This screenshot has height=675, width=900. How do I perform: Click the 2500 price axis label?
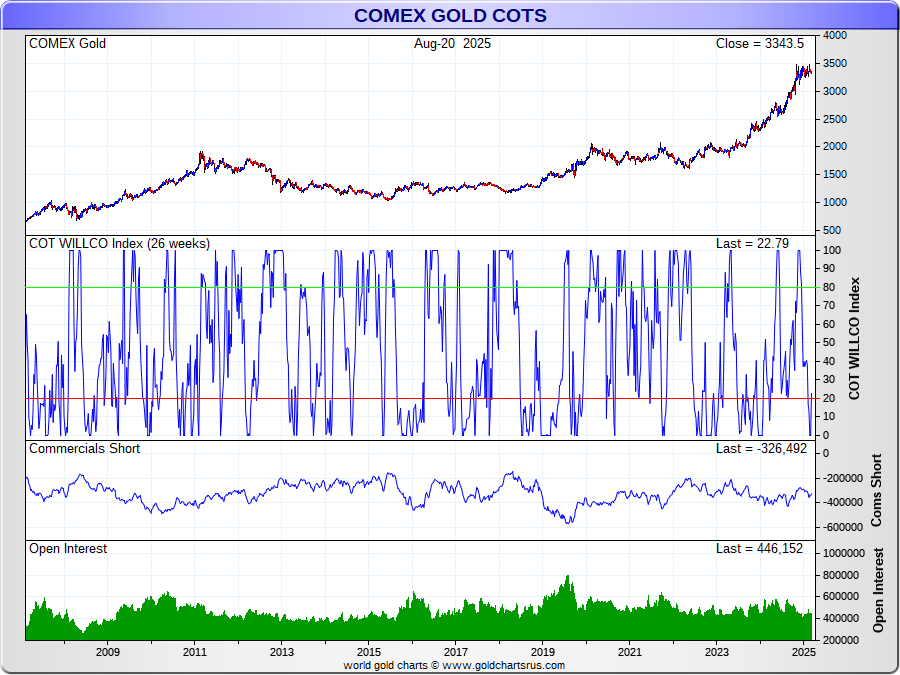point(835,119)
